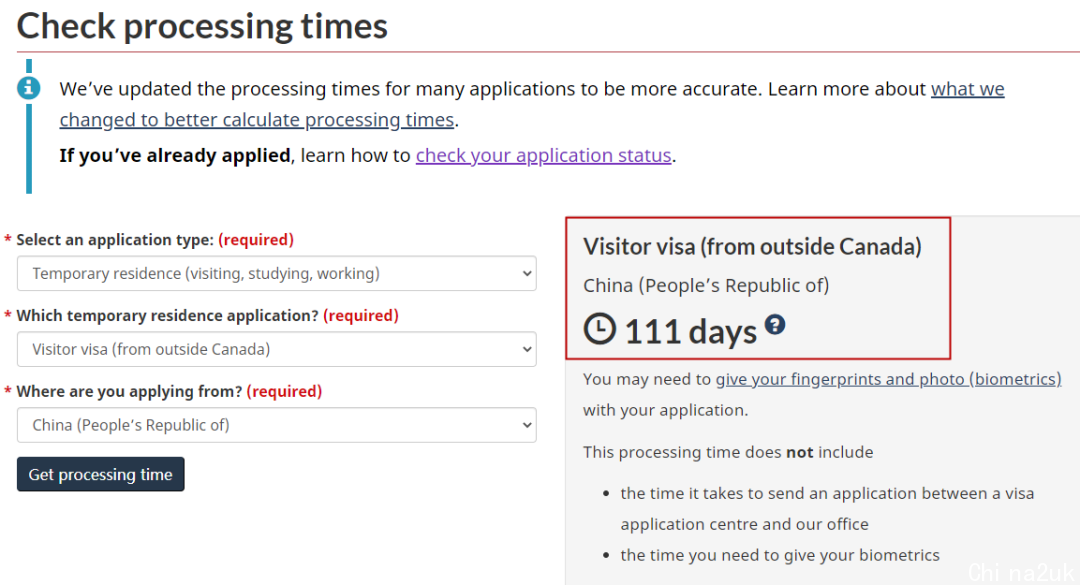Click the 'Select an application type' label
Screen dimensions: 1080x585
coord(115,240)
